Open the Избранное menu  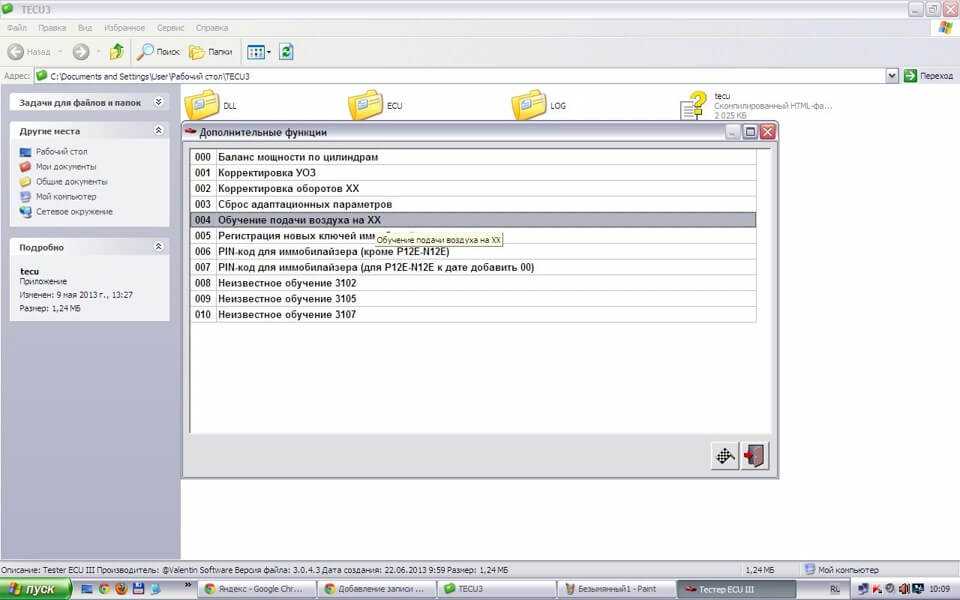[x=124, y=28]
